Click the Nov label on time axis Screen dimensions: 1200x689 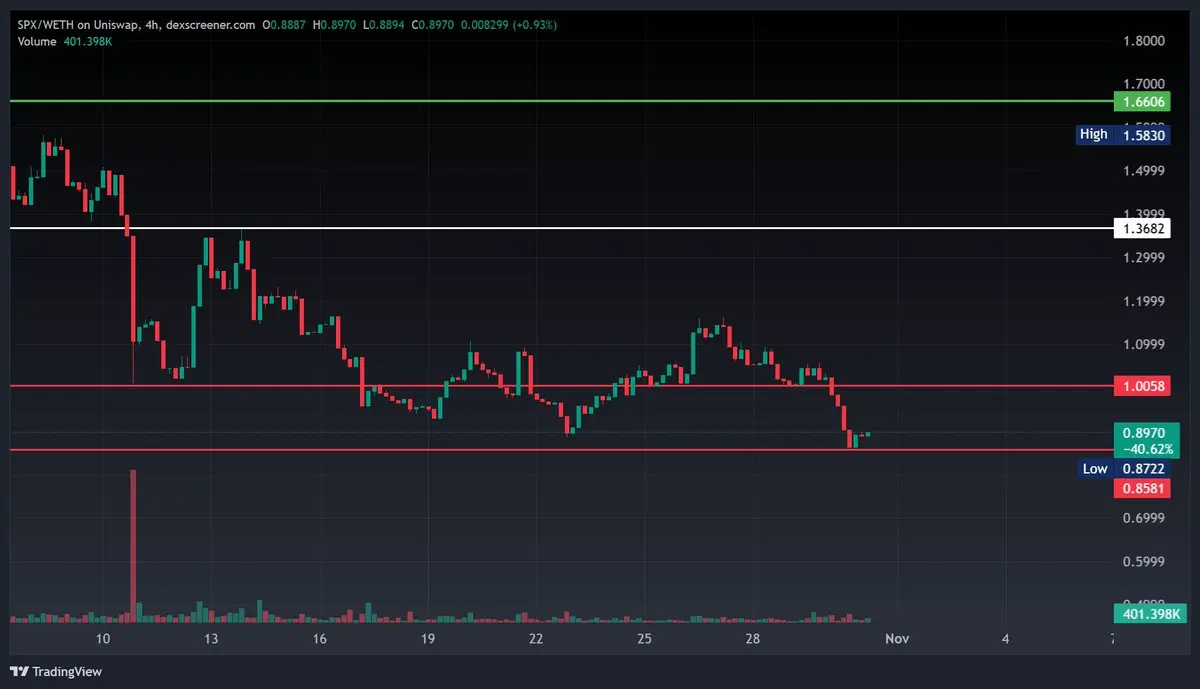[x=897, y=639]
